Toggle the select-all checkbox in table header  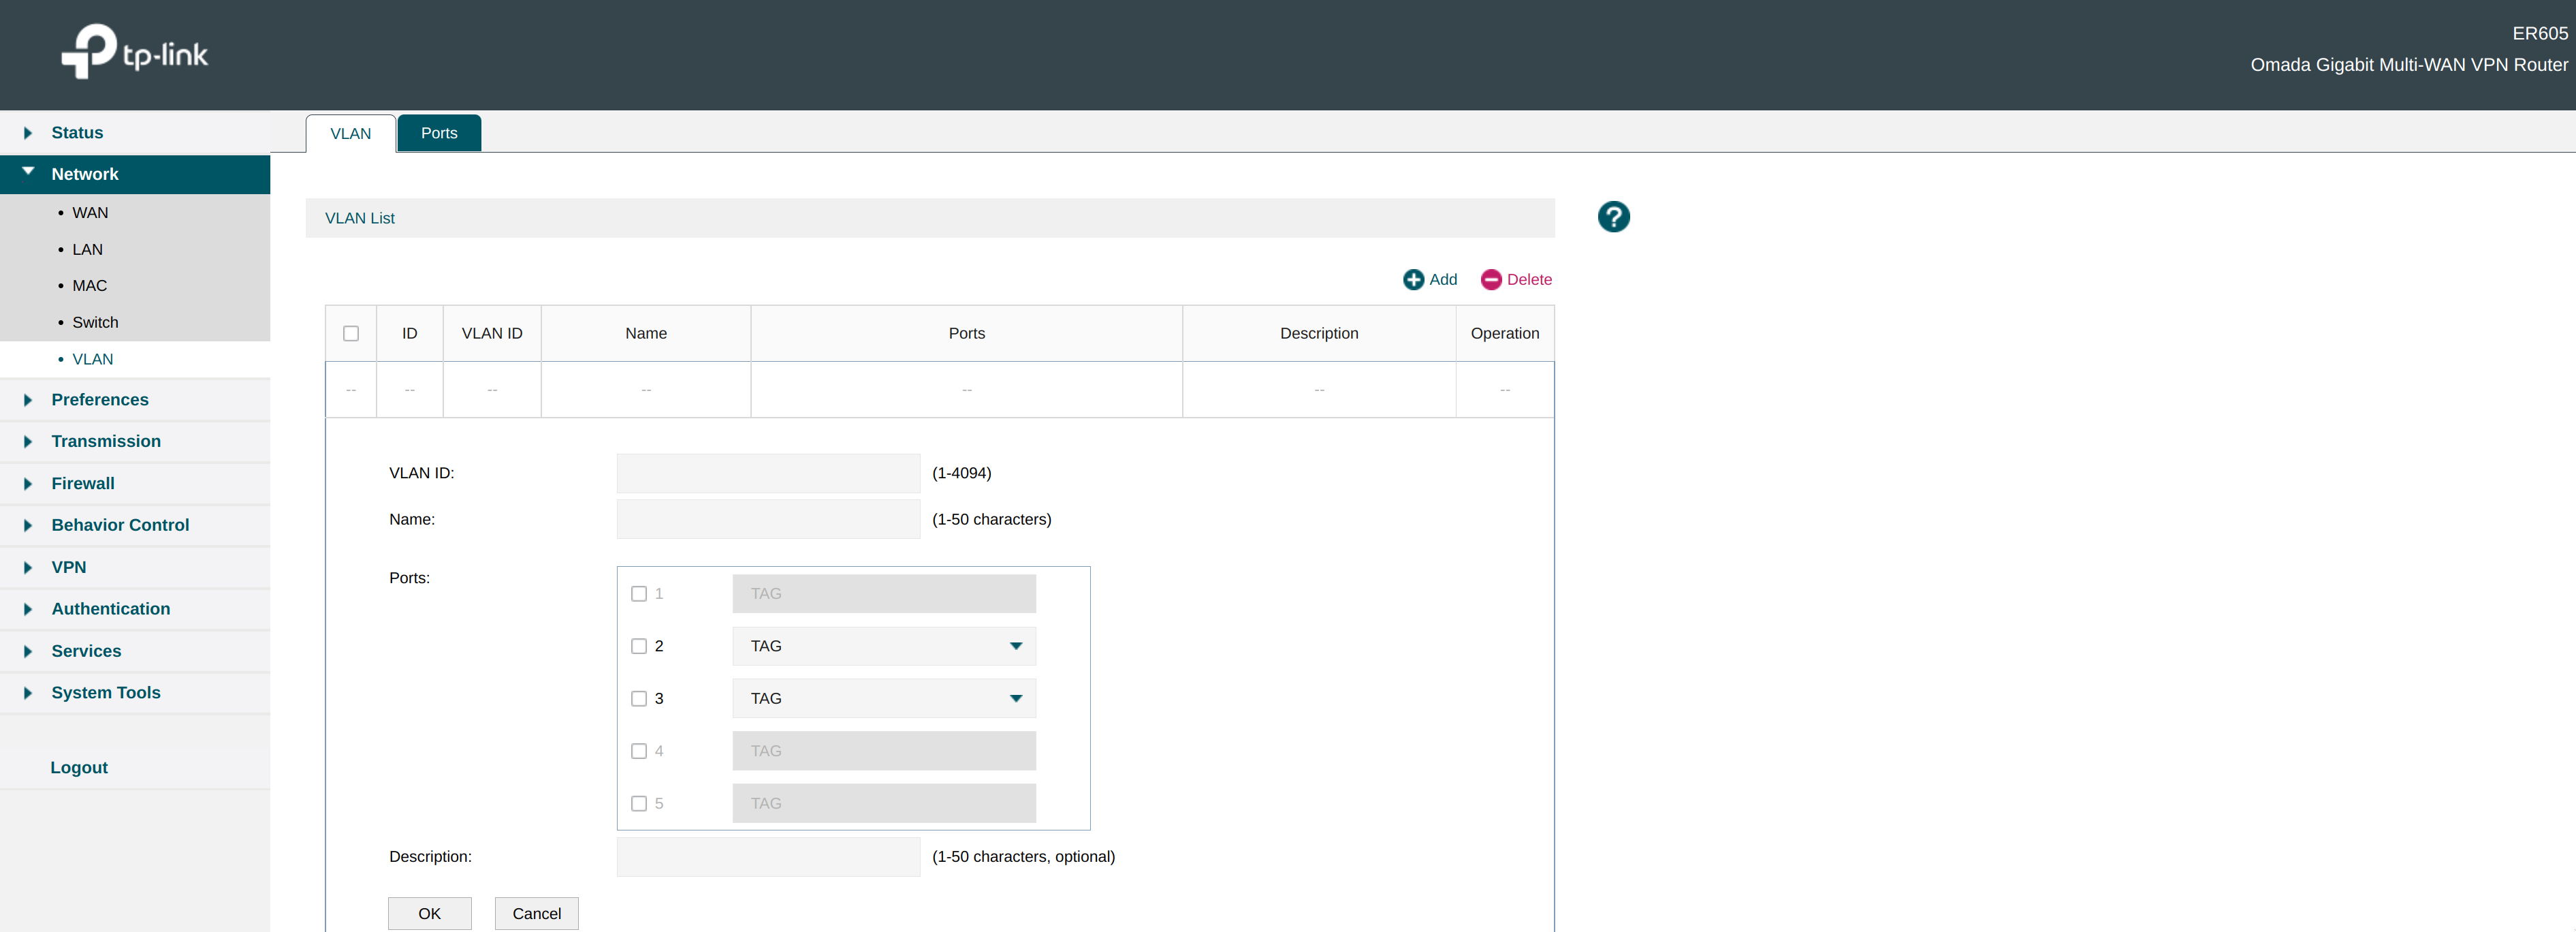click(351, 334)
